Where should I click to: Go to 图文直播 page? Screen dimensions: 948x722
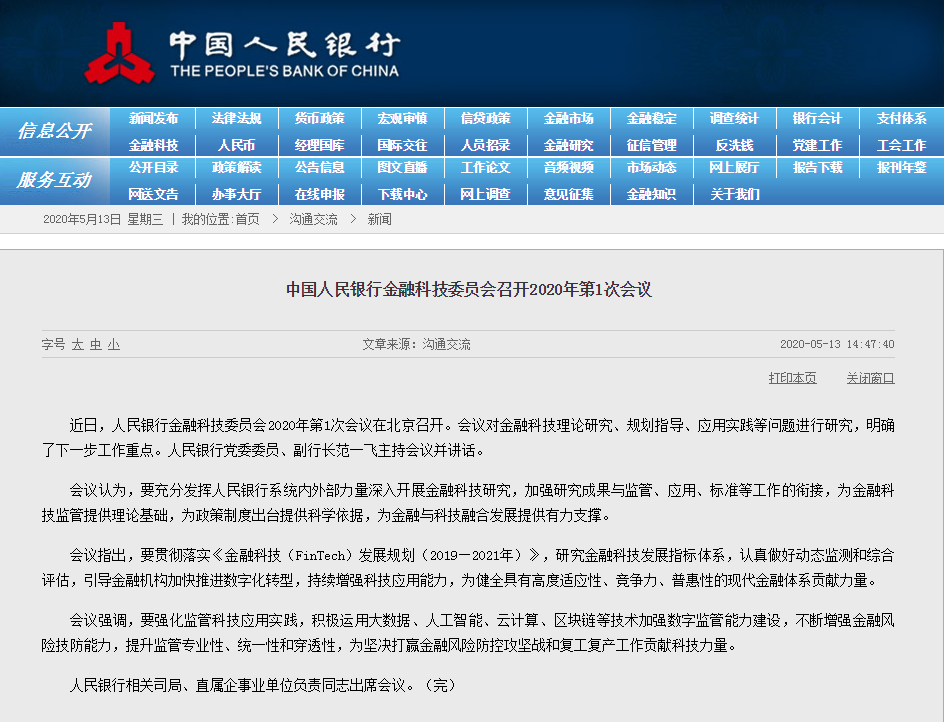click(402, 167)
